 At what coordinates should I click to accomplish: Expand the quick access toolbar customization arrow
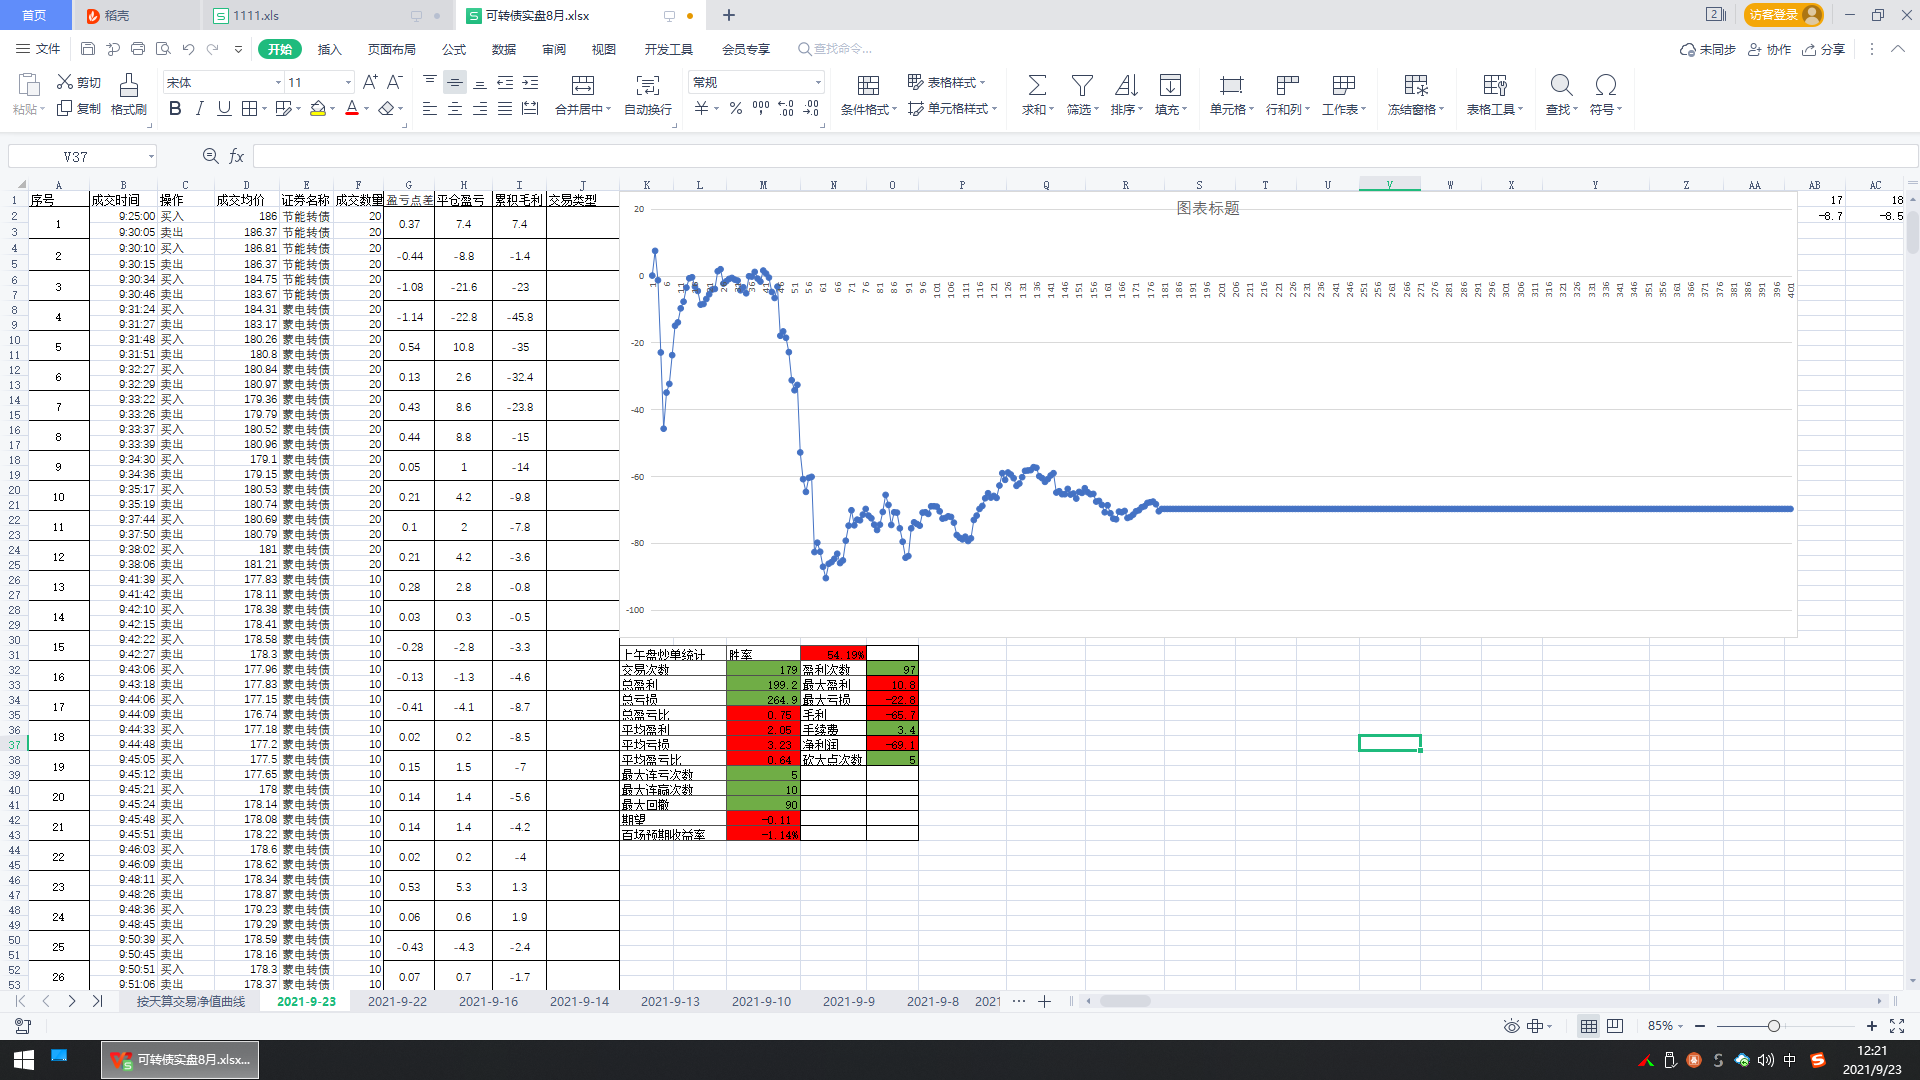(x=238, y=49)
